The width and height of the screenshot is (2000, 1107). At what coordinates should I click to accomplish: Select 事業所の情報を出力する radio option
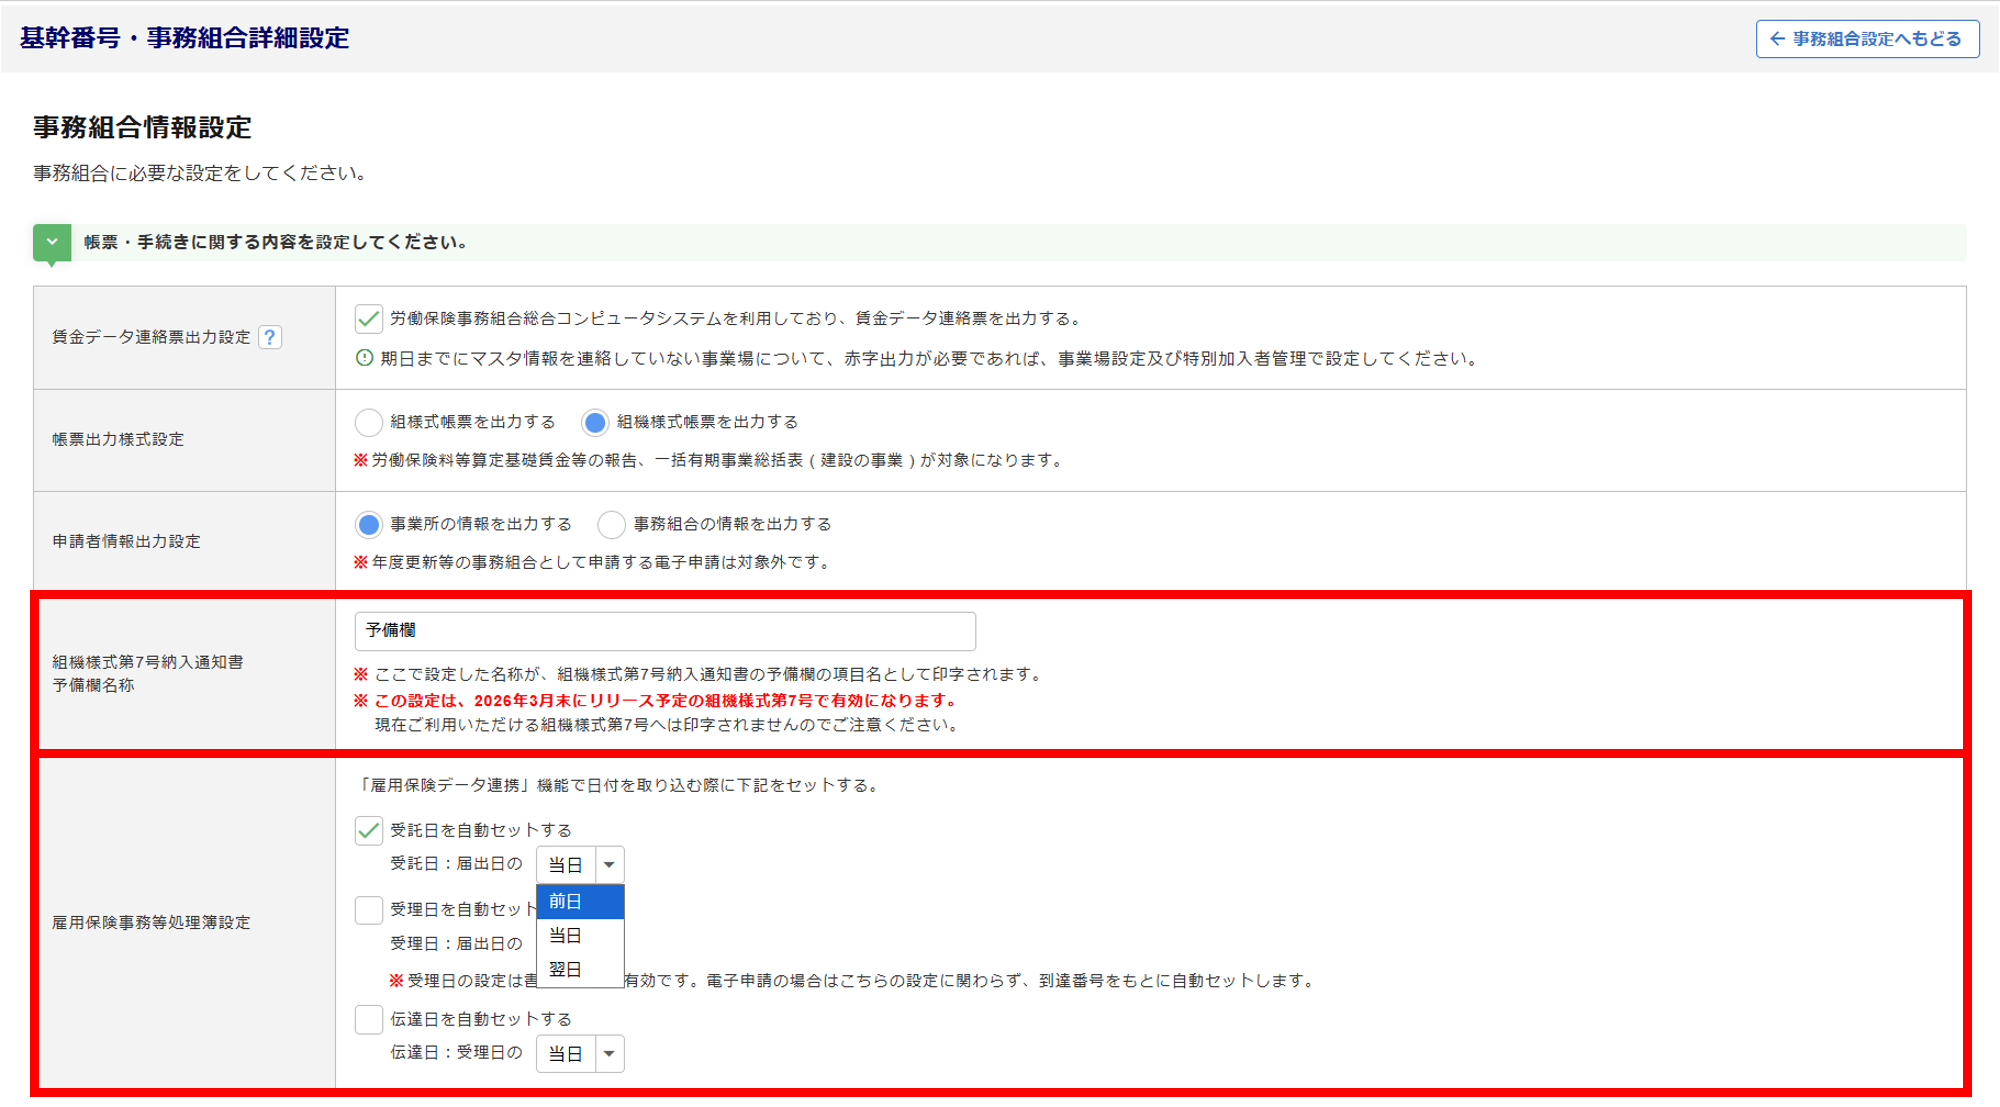369,524
